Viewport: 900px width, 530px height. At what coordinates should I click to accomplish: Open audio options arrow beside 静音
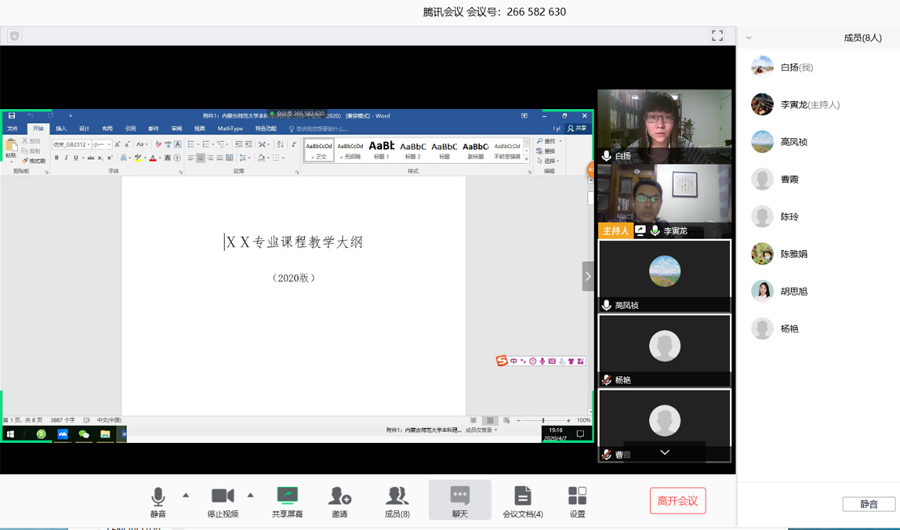click(x=185, y=495)
